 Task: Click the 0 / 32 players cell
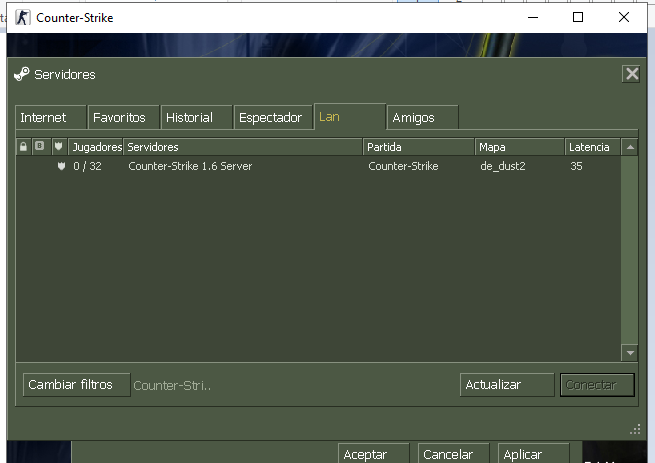[x=87, y=166]
